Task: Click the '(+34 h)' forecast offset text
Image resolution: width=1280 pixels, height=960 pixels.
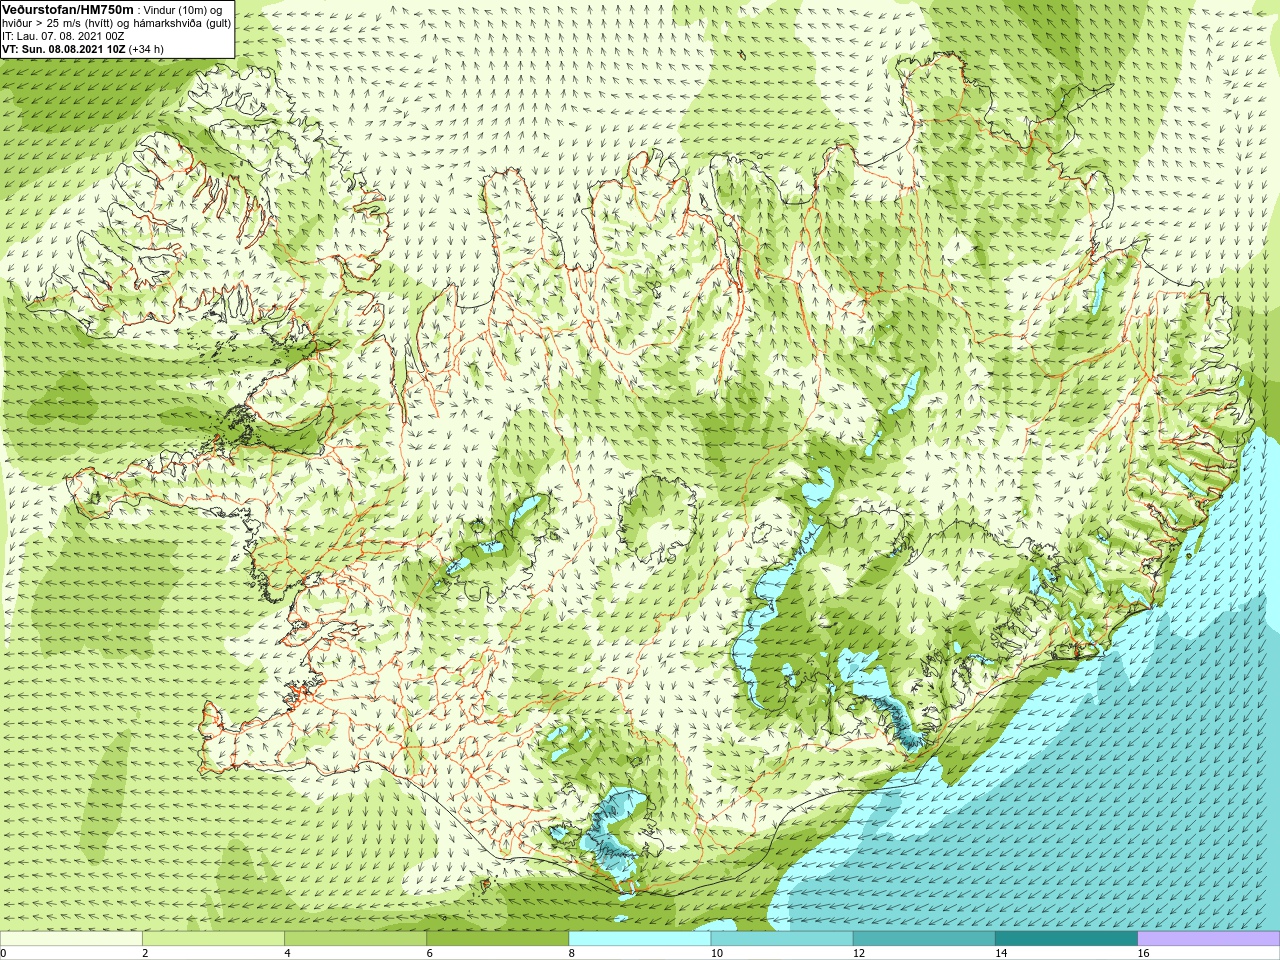Action: [x=146, y=49]
